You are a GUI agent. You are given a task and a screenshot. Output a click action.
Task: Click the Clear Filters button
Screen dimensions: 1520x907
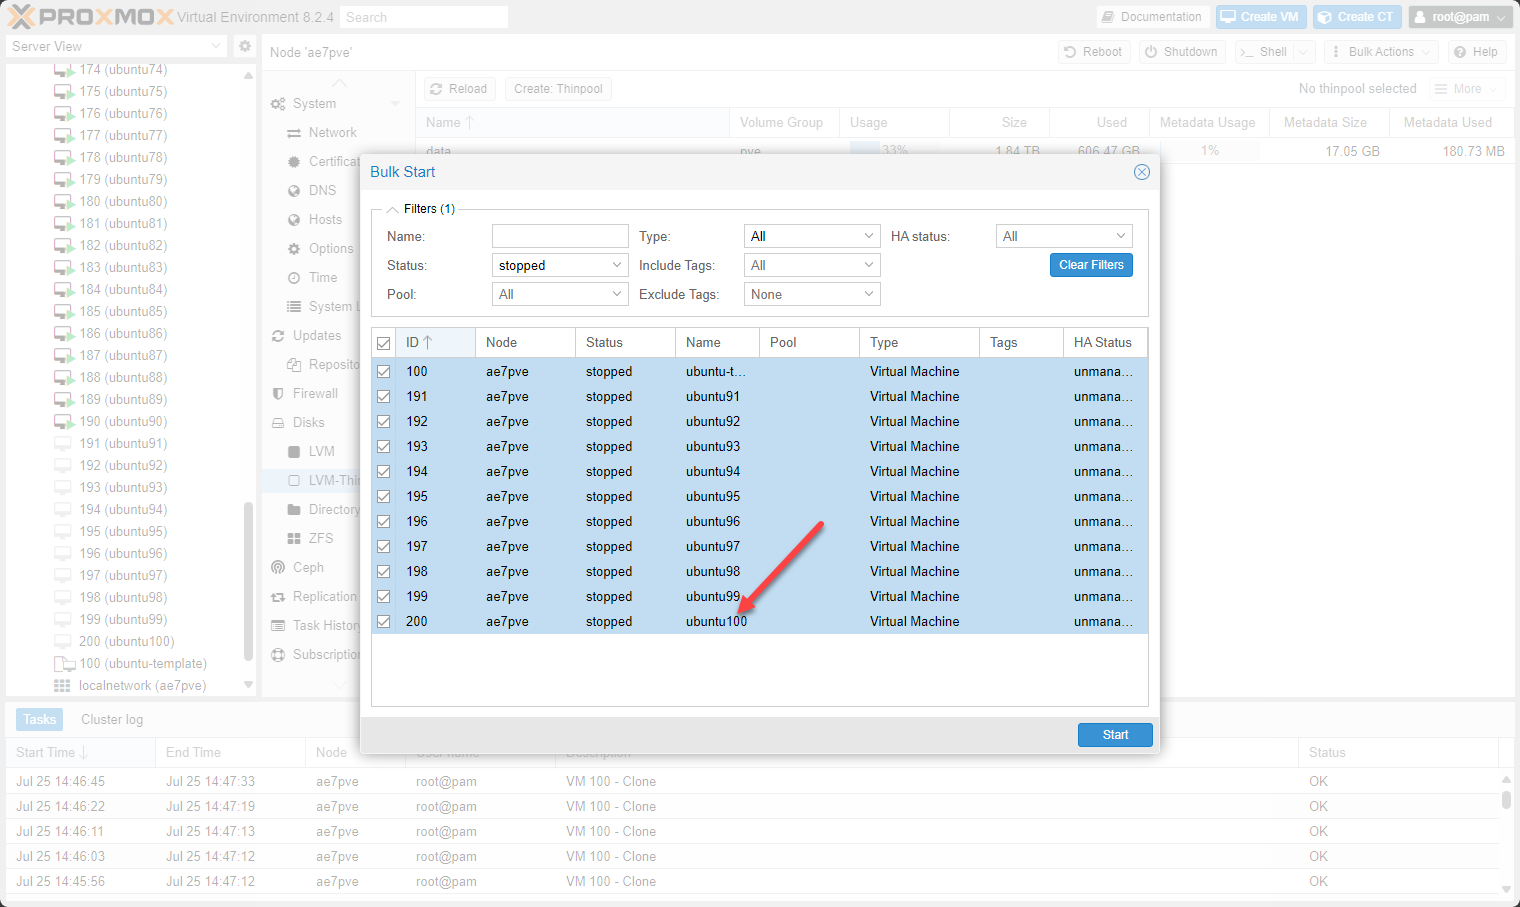(x=1091, y=265)
